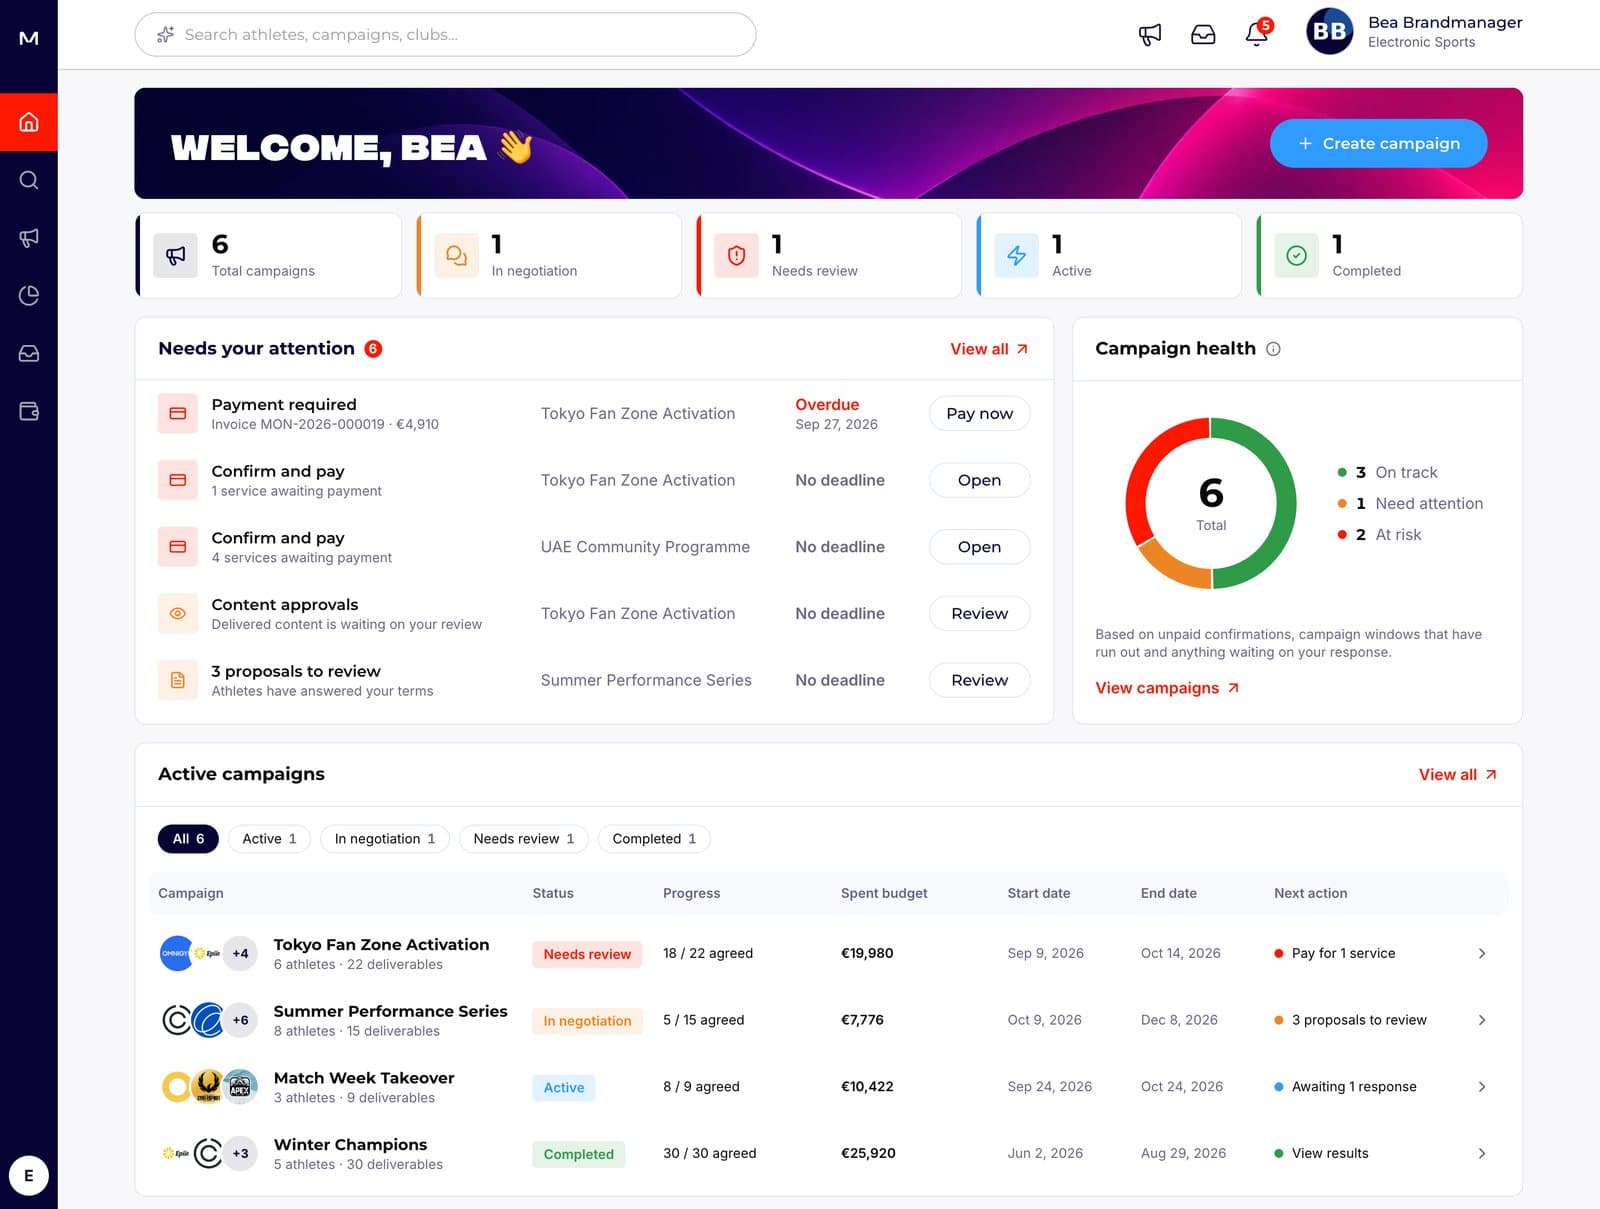Screen dimensions: 1600x1209
Task: Open the search icon in the sidebar
Action: click(x=29, y=180)
